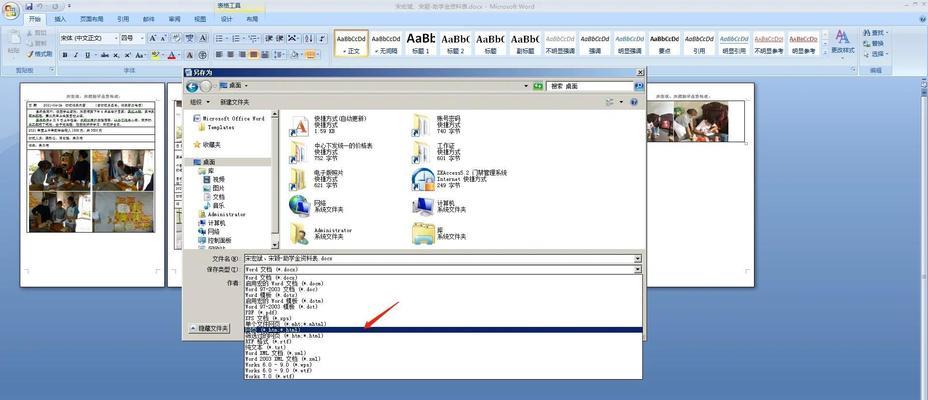Switch to the 页面布局 ribbon tab
The width and height of the screenshot is (928, 400).
(91, 19)
